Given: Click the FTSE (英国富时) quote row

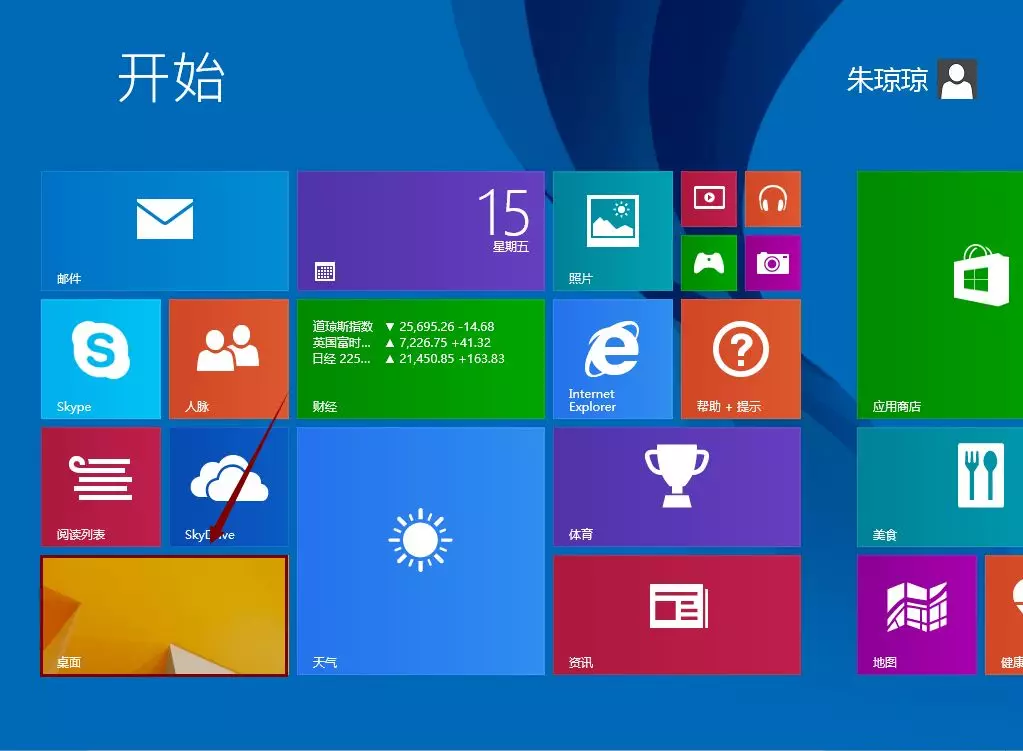Looking at the screenshot, I should 401,343.
